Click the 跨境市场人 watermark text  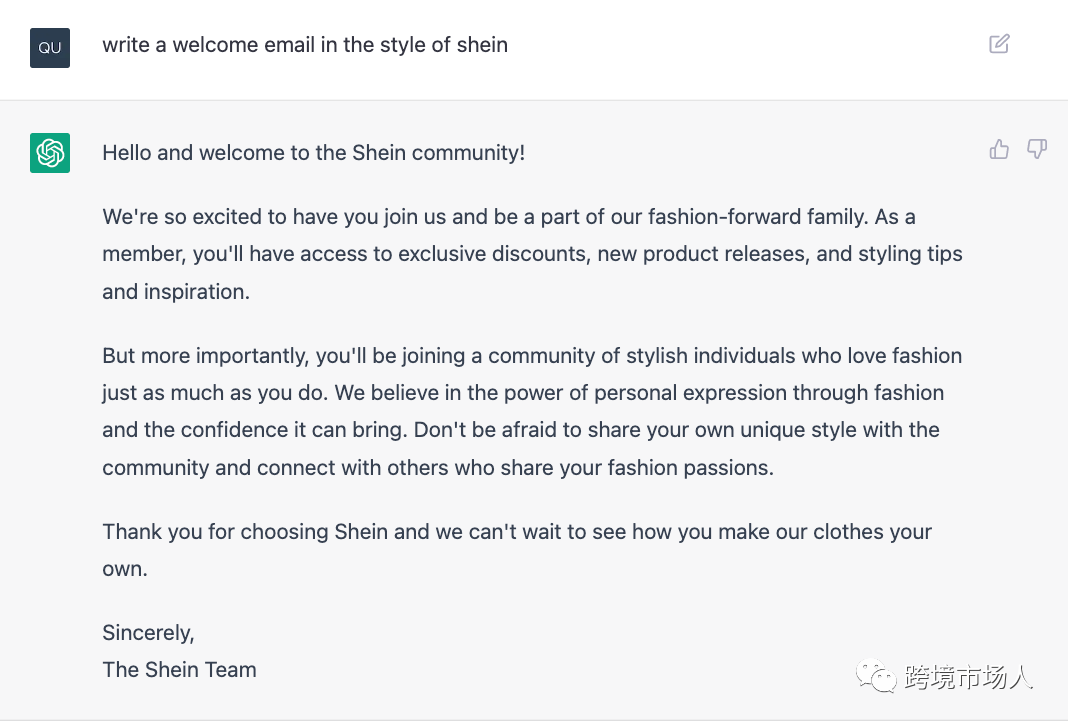[967, 679]
